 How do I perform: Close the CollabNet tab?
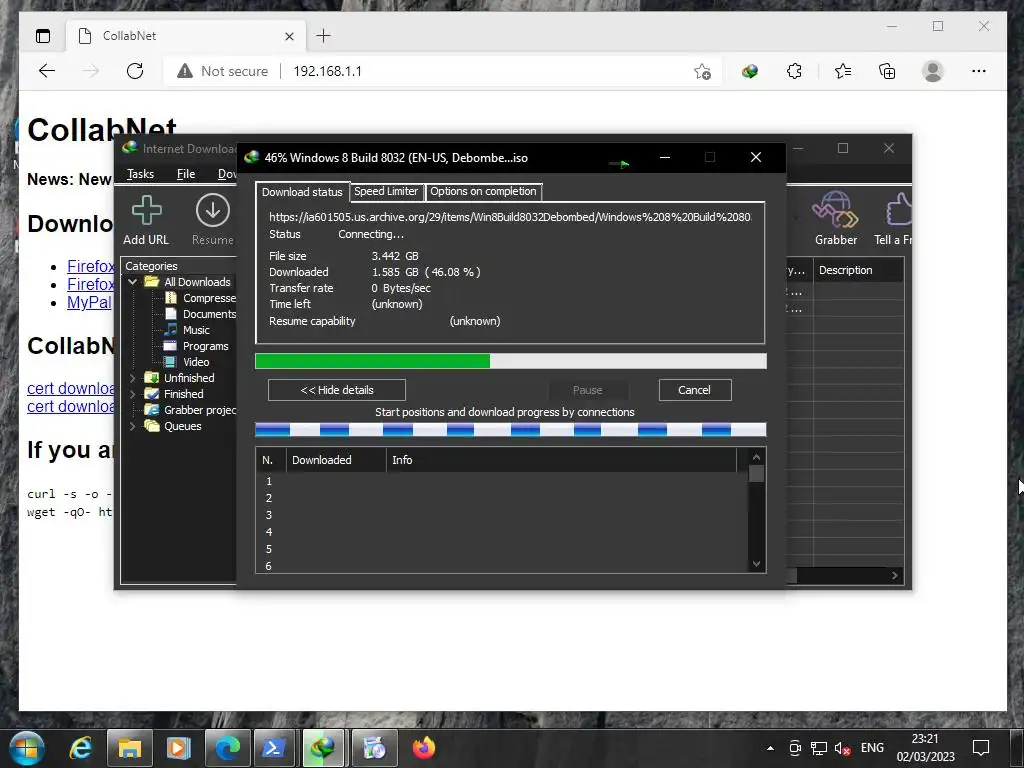point(289,37)
